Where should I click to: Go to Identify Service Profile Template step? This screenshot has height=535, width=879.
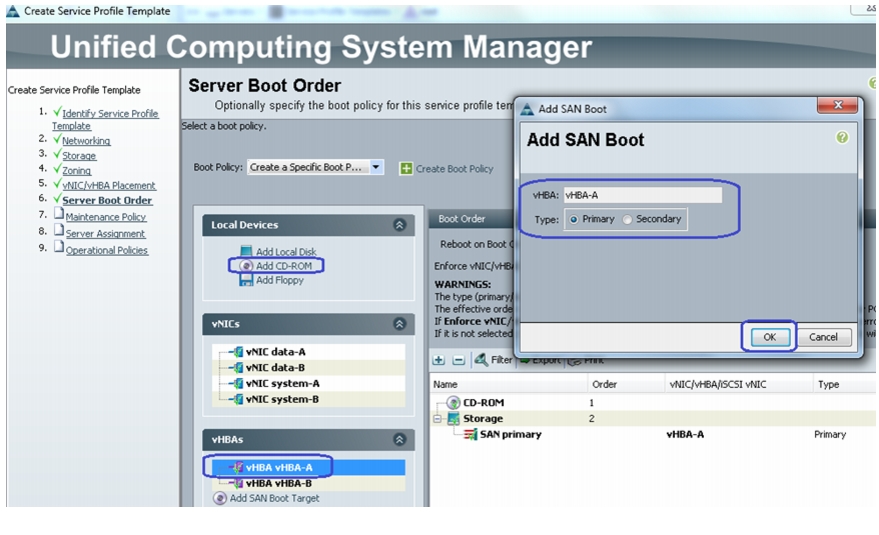point(105,119)
